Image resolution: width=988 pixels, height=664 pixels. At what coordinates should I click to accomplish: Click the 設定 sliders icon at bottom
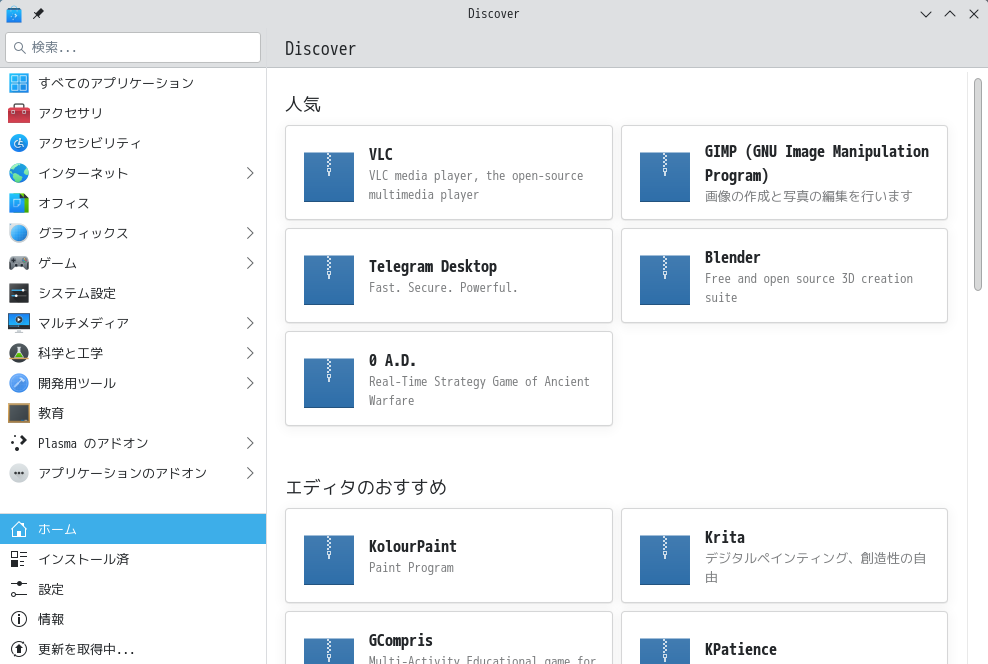pos(19,589)
